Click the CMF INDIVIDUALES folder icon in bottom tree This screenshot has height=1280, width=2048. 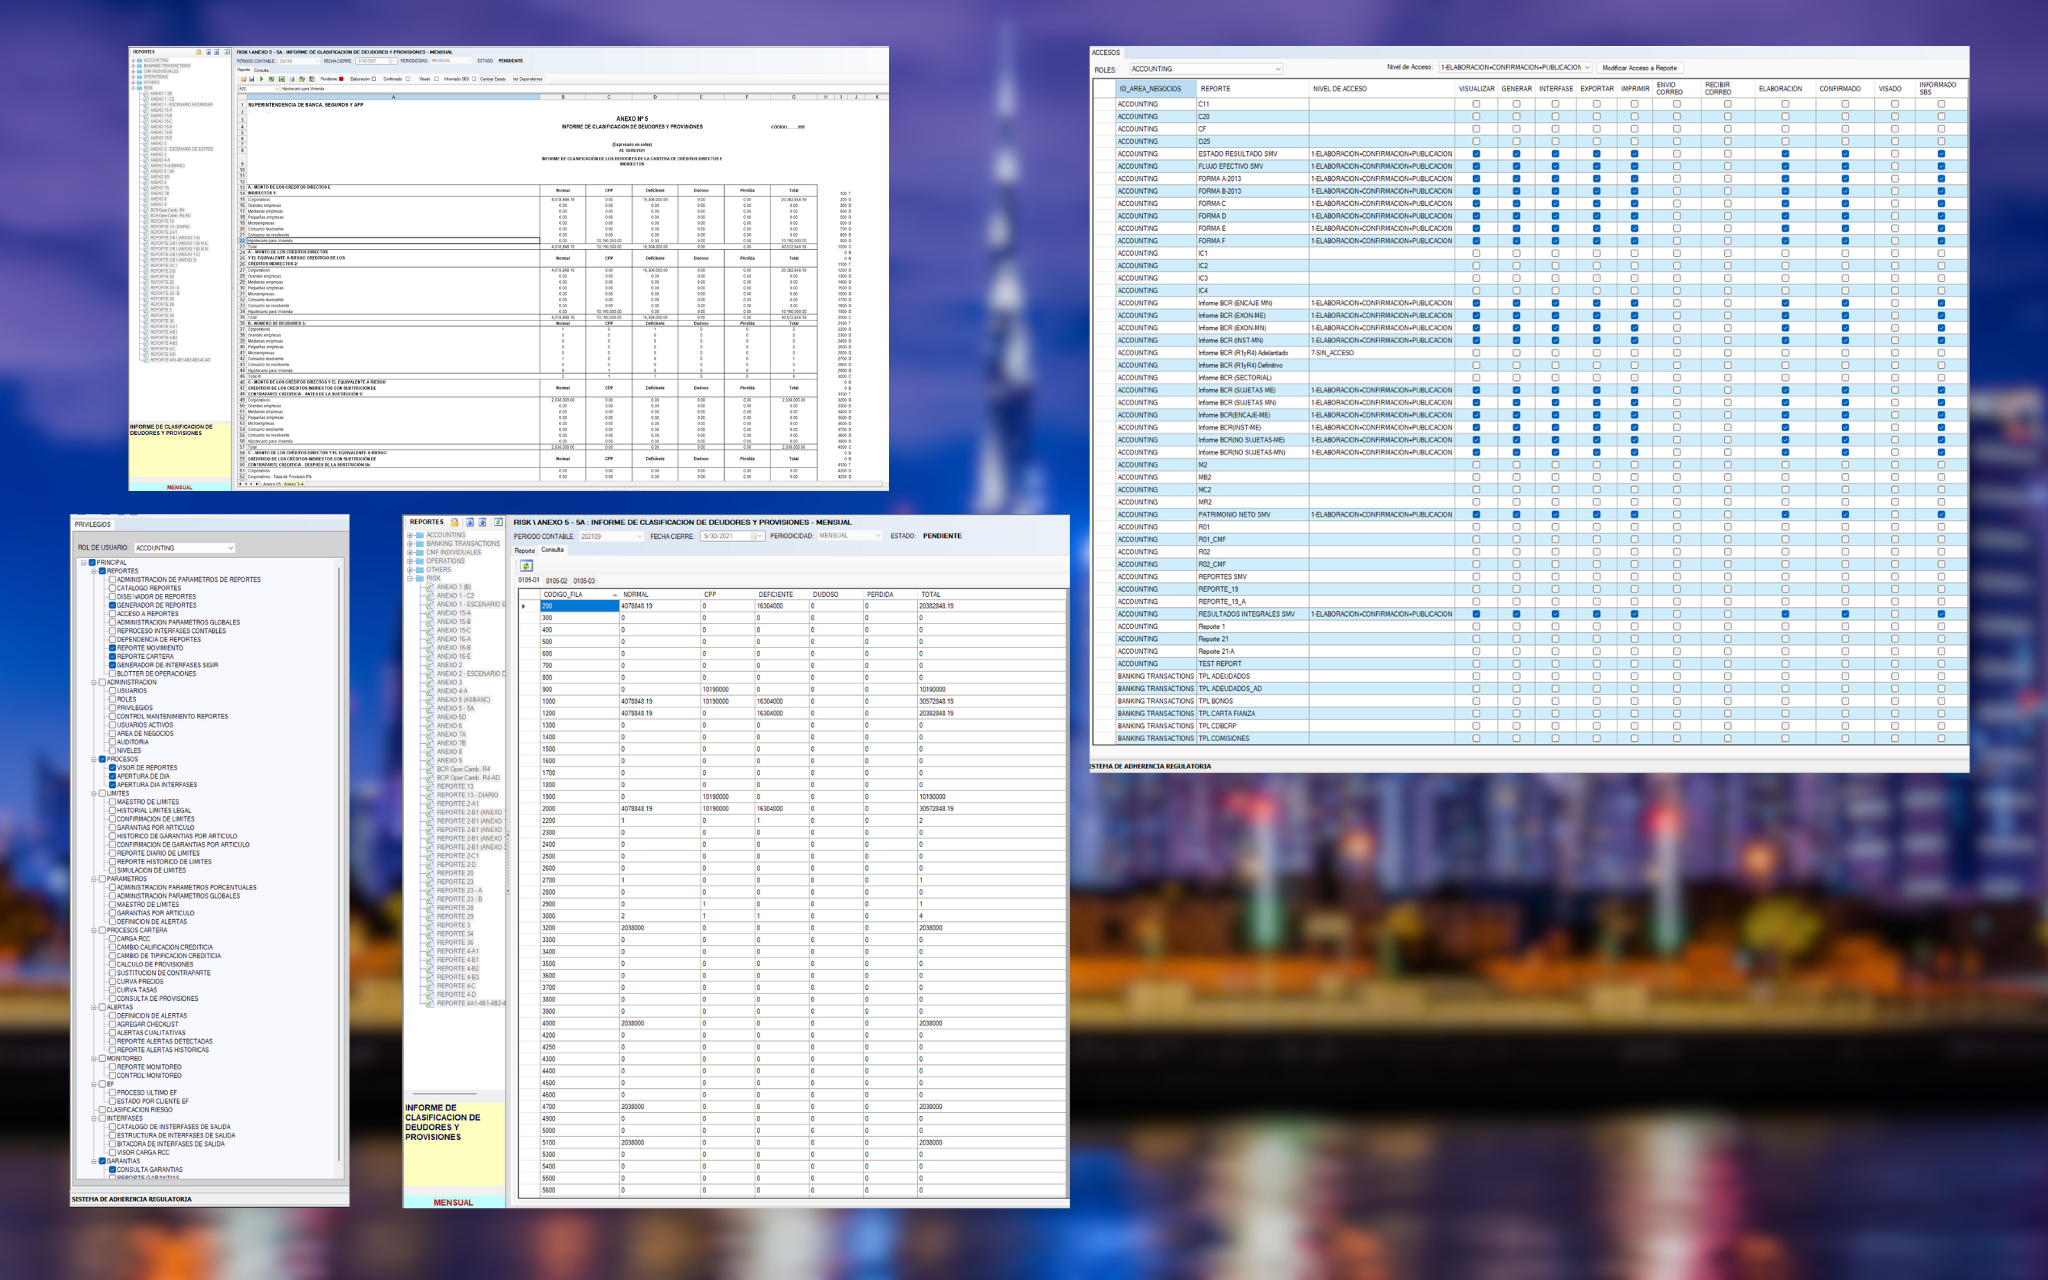coord(420,552)
